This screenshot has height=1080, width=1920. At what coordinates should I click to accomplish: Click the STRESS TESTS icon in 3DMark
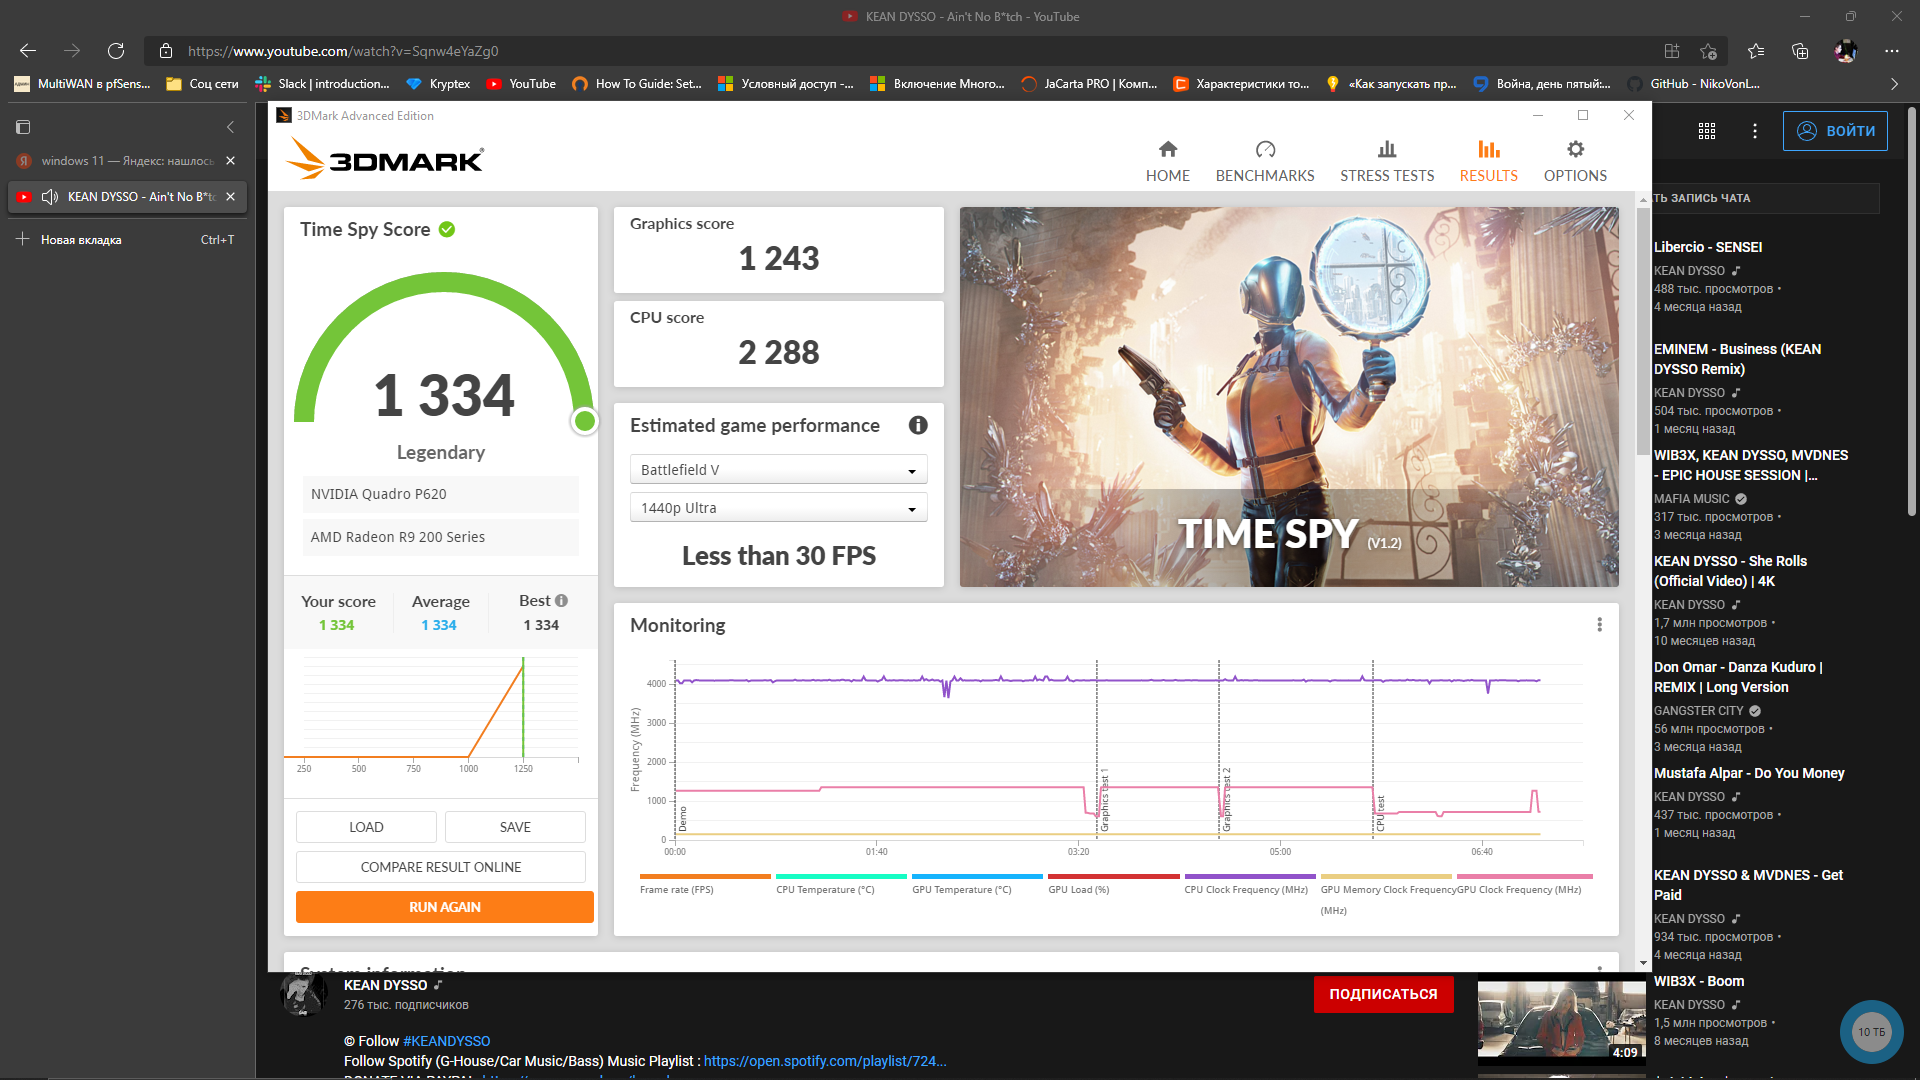click(1387, 149)
